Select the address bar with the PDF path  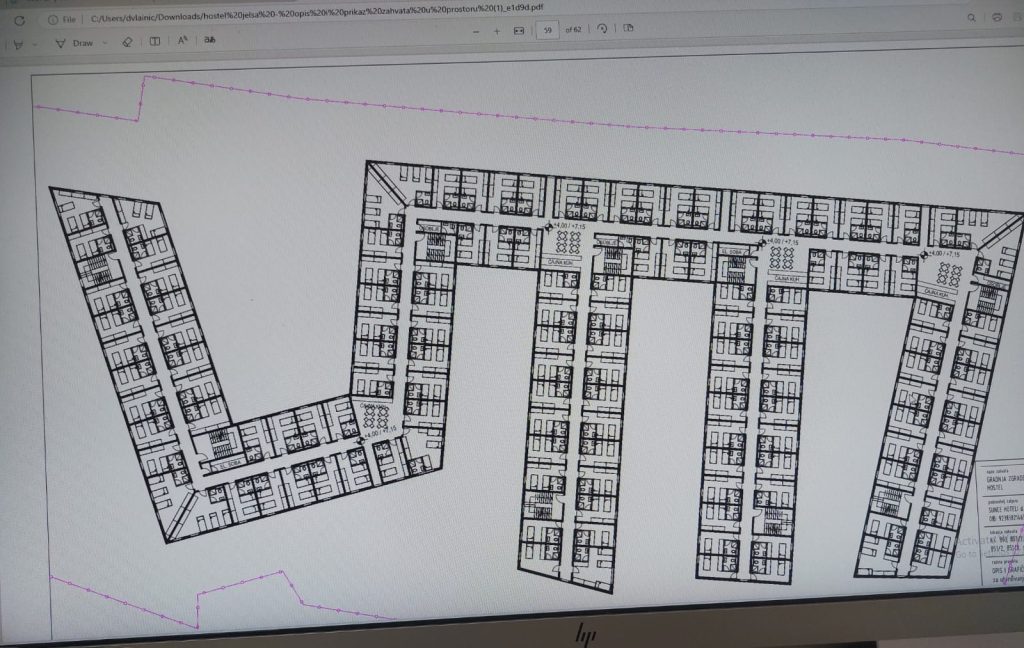coord(300,19)
